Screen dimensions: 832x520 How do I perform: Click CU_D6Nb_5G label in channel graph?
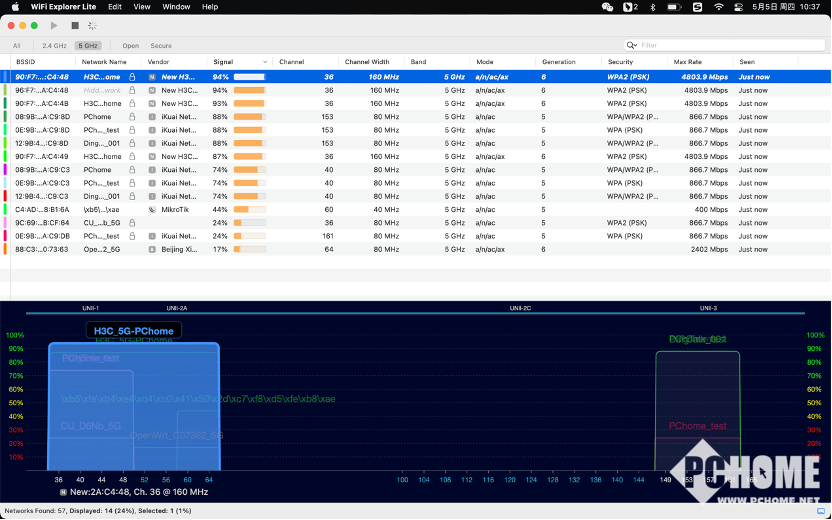(x=91, y=426)
